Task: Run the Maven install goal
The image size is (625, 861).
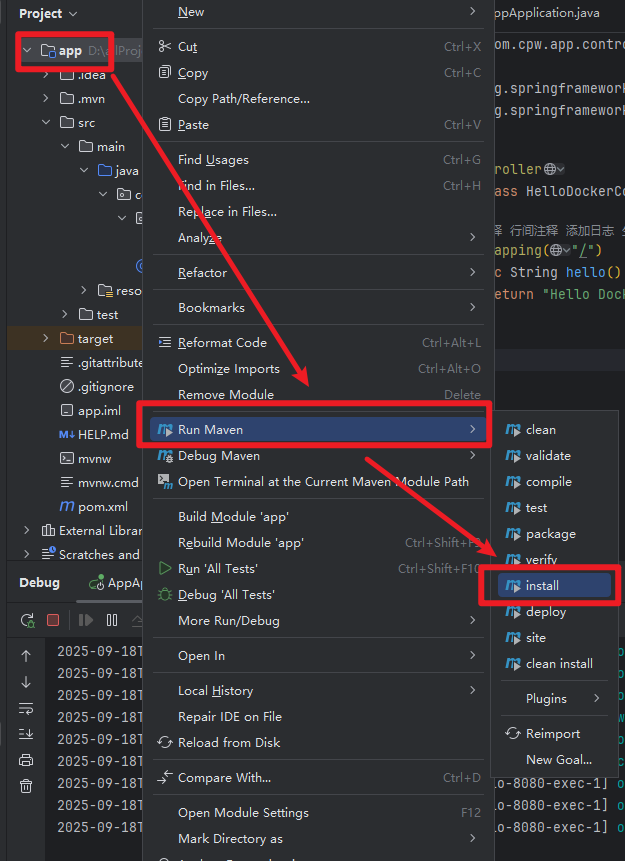Action: point(554,585)
